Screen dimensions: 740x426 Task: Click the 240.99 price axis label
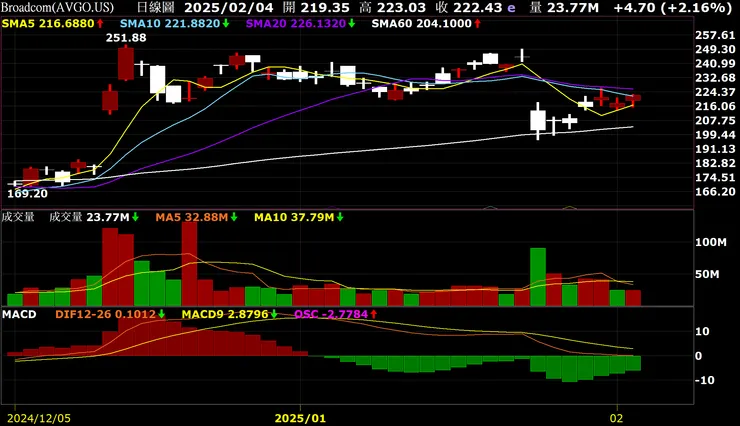(x=715, y=64)
